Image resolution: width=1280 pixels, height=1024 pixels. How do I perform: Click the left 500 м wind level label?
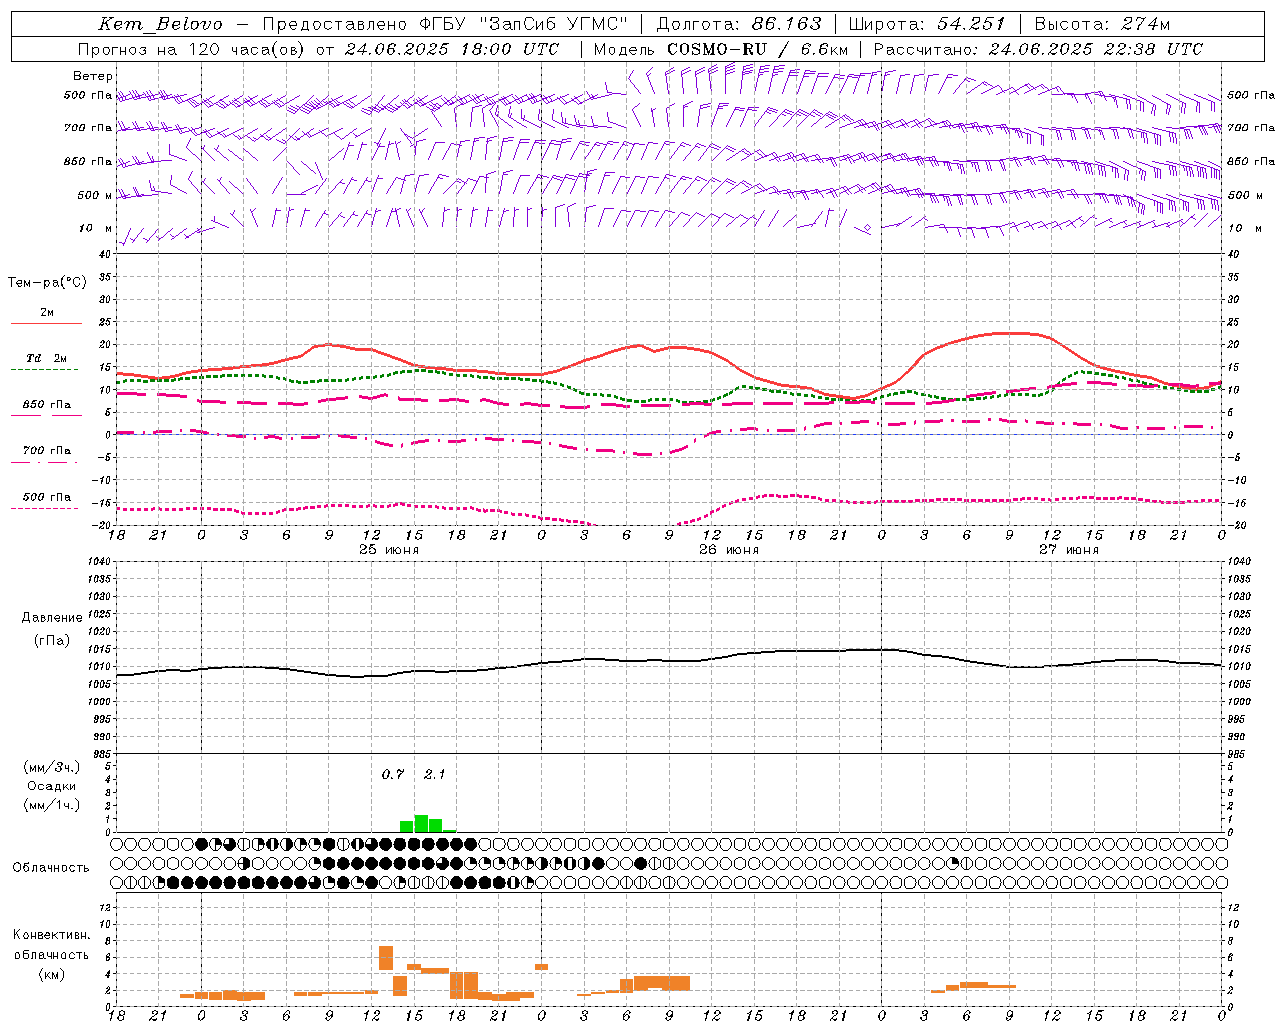click(x=95, y=195)
